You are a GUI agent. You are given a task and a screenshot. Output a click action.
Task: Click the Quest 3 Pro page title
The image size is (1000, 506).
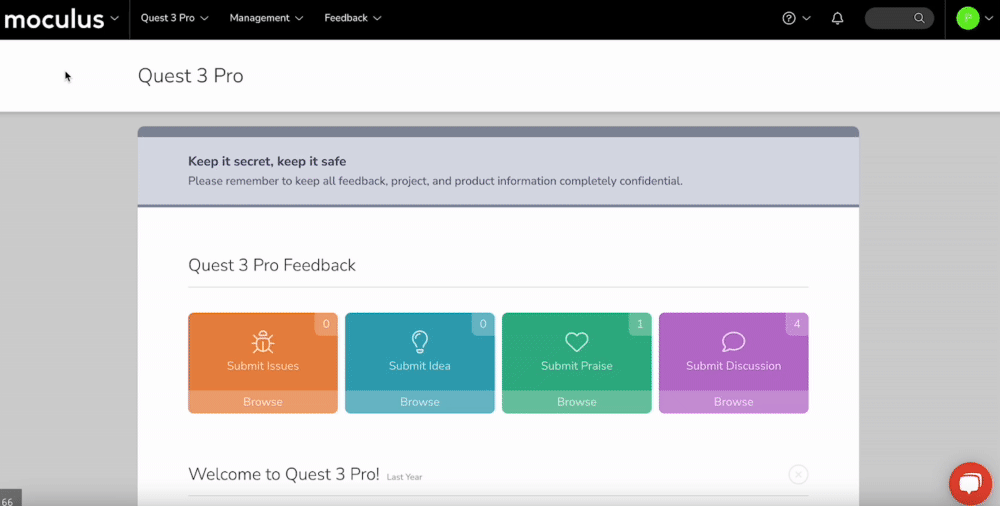191,75
